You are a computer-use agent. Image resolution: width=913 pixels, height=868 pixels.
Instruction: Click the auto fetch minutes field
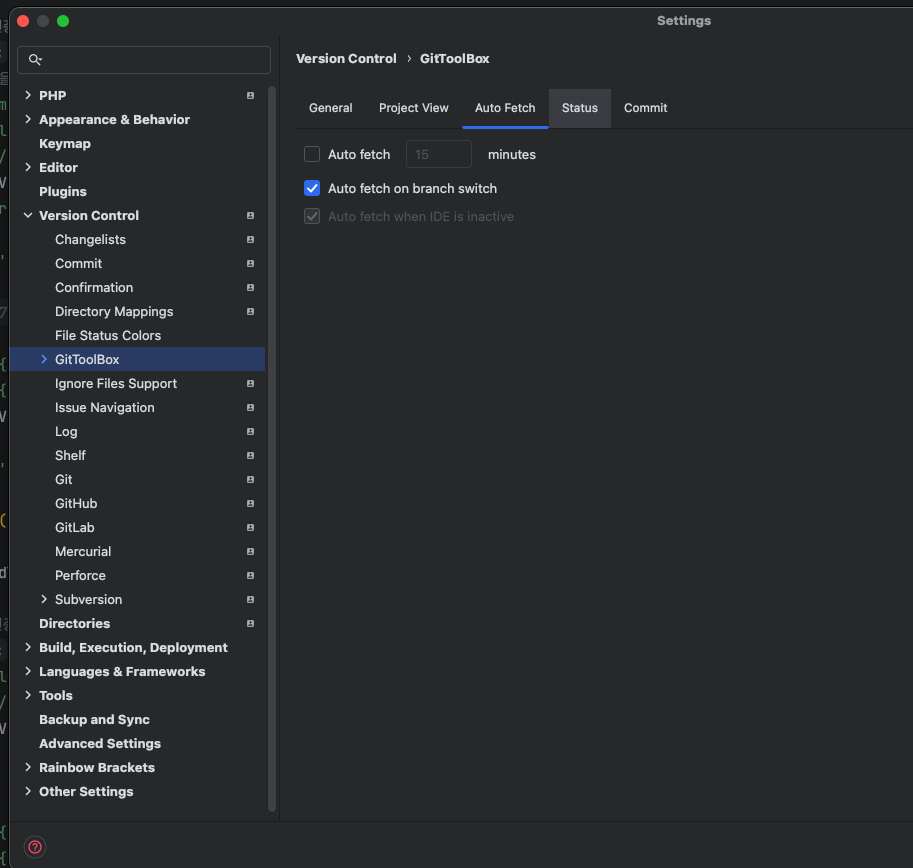[x=438, y=154]
